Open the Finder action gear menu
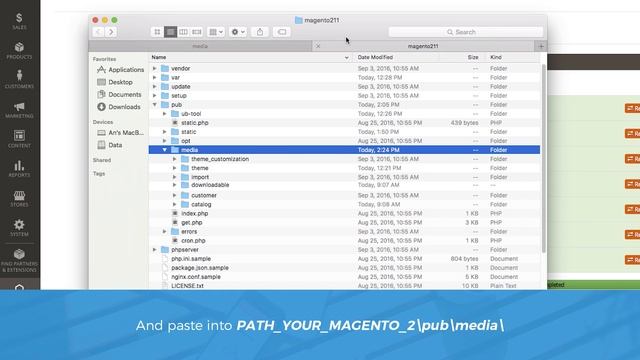The height and width of the screenshot is (360, 640). click(x=238, y=32)
